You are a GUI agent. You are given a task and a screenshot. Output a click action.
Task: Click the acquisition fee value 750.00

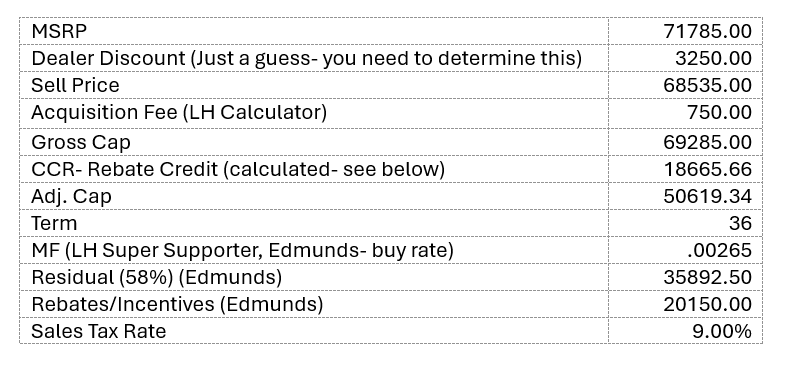pos(719,112)
